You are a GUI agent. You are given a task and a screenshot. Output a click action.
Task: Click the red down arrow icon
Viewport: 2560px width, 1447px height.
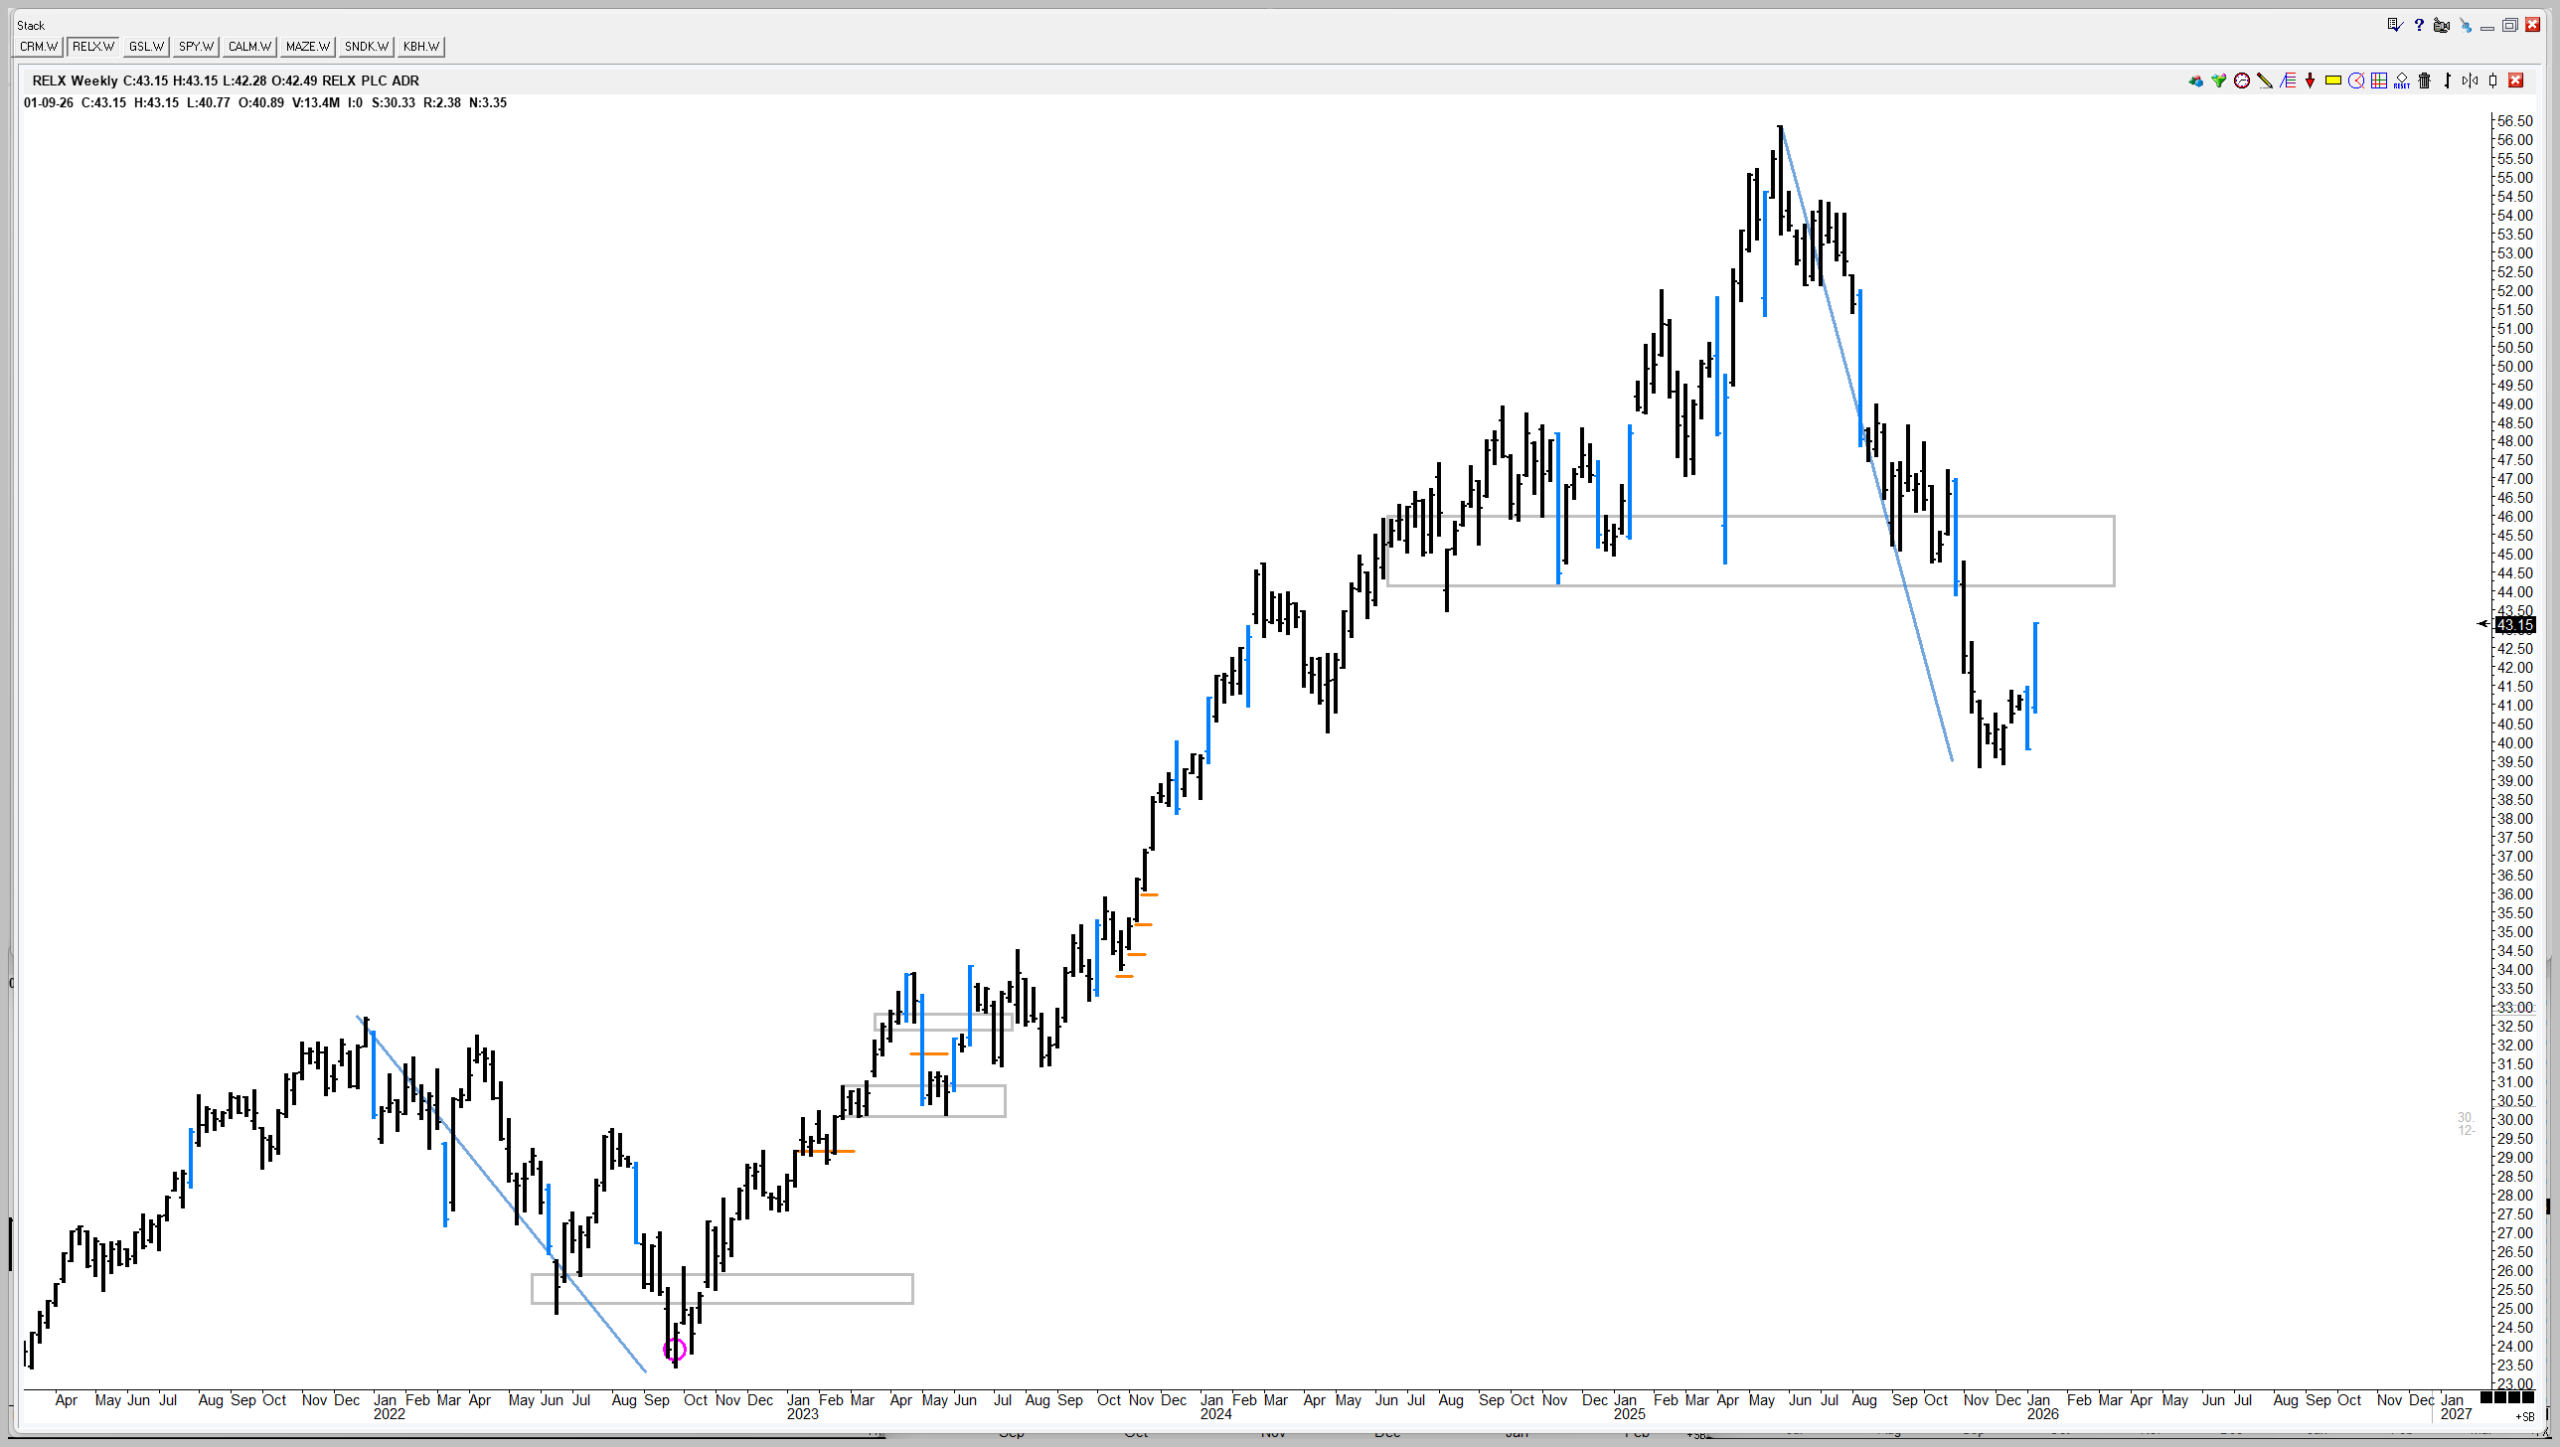[2310, 81]
